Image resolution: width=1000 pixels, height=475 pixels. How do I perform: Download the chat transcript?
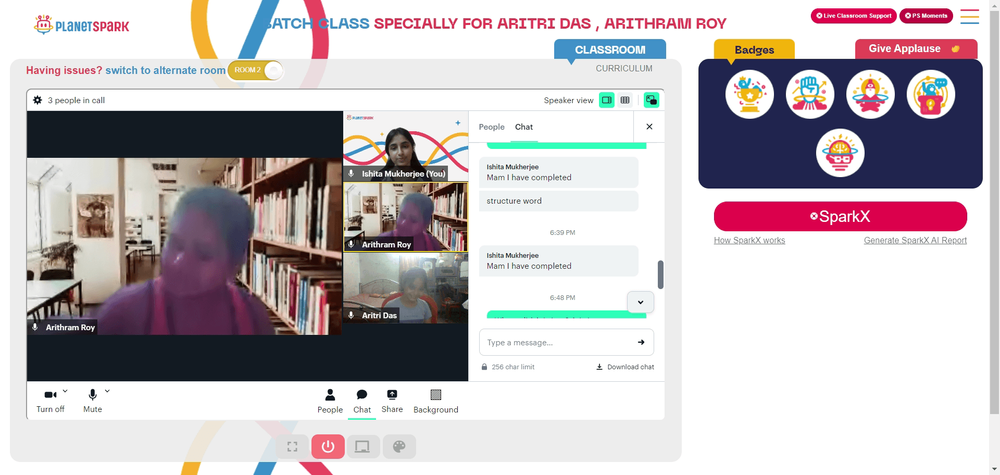[625, 367]
